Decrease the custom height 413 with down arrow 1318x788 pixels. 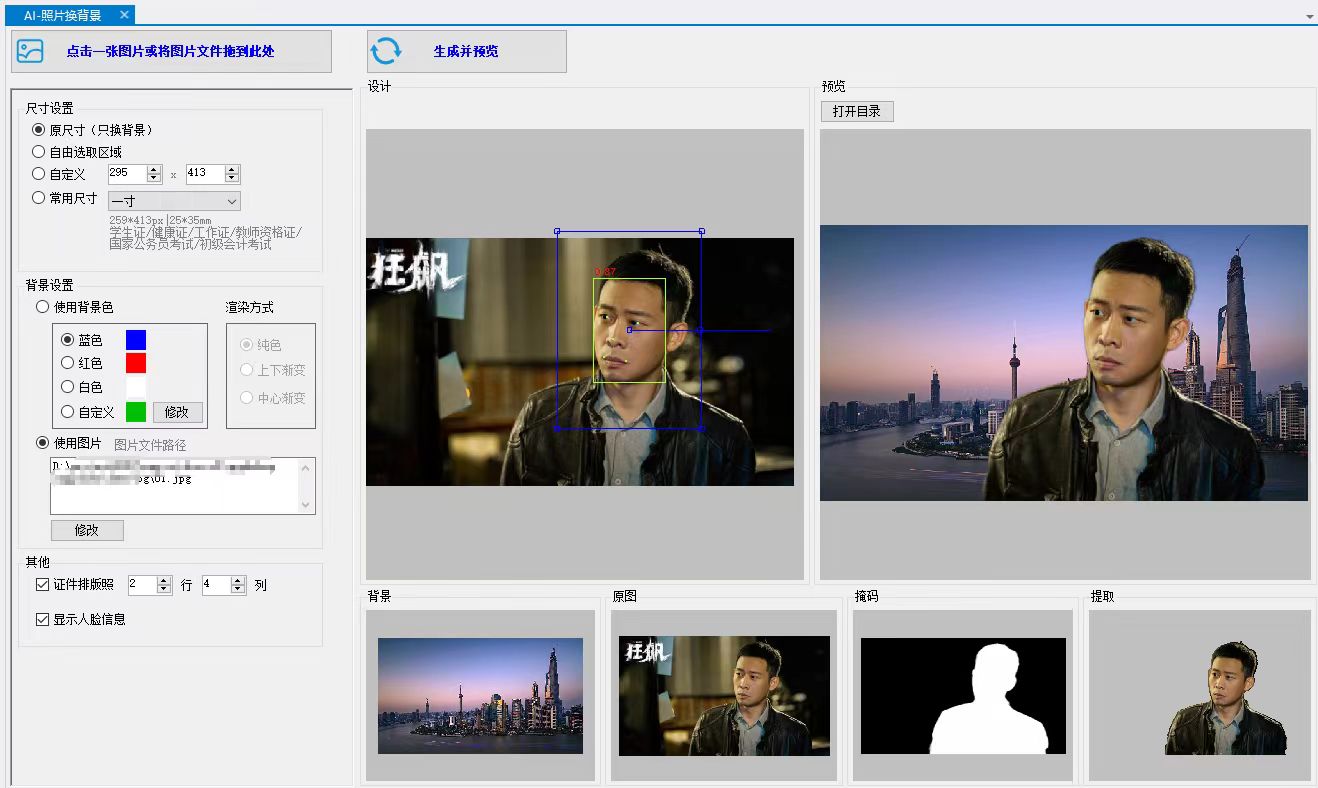[x=233, y=179]
